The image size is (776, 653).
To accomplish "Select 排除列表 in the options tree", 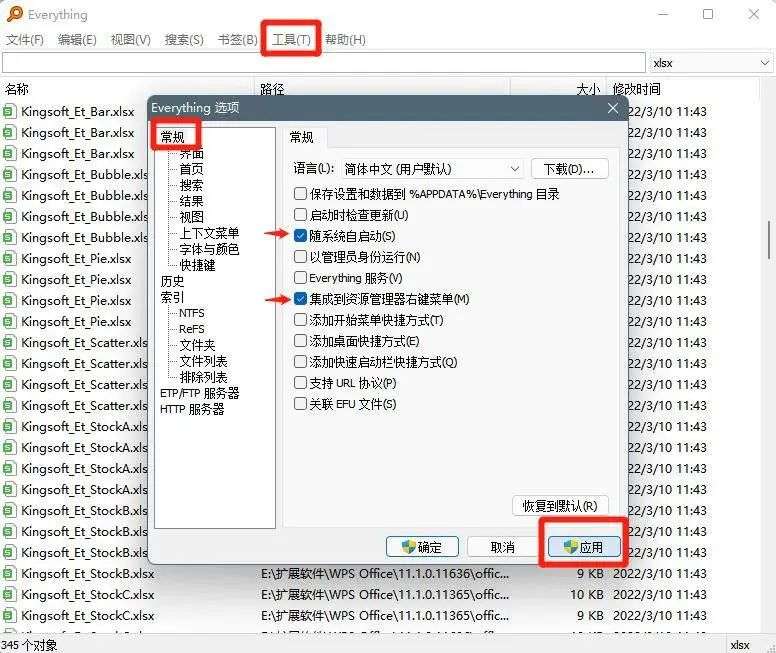I will (x=203, y=377).
